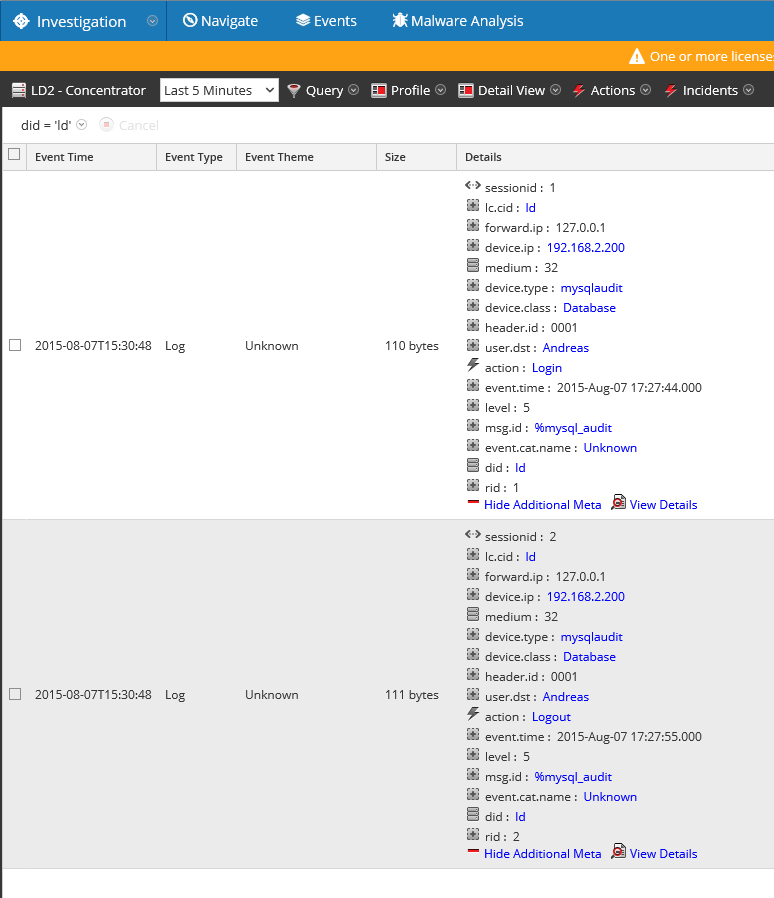Click the mysqlaudit device.type link in second event

point(591,637)
